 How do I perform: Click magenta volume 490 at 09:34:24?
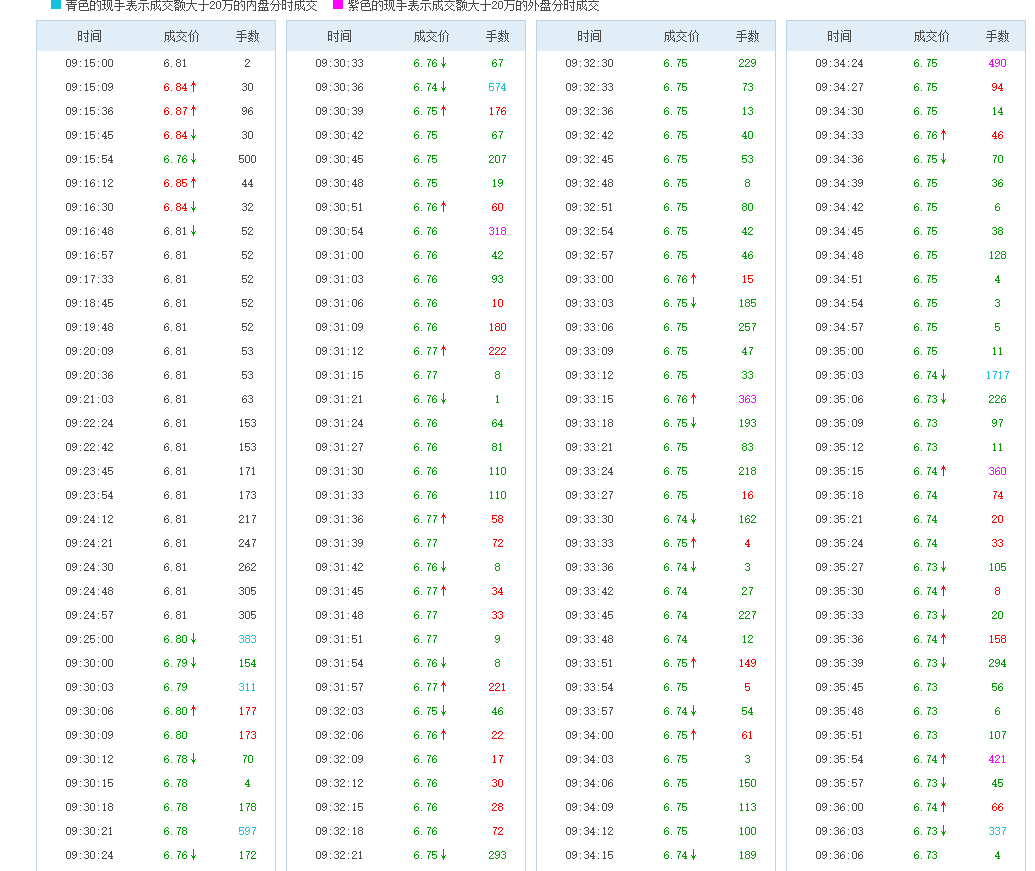pyautogui.click(x=997, y=63)
